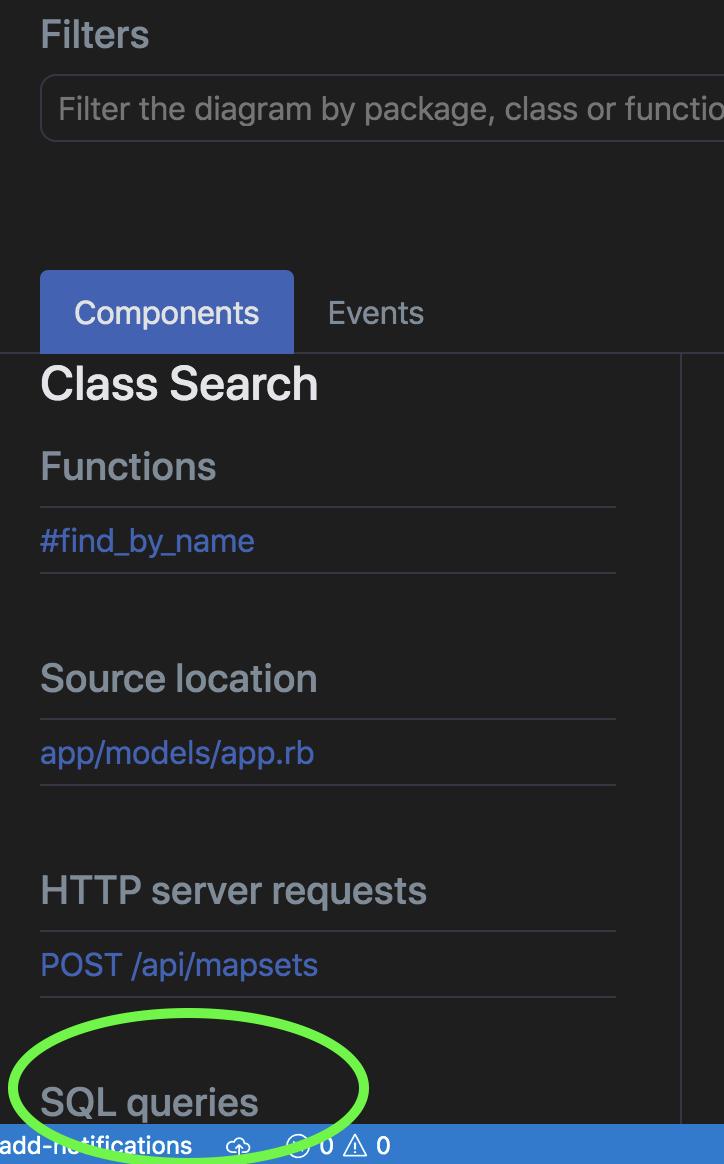Expand the Functions section
Image resolution: width=724 pixels, height=1164 pixels.
[128, 466]
